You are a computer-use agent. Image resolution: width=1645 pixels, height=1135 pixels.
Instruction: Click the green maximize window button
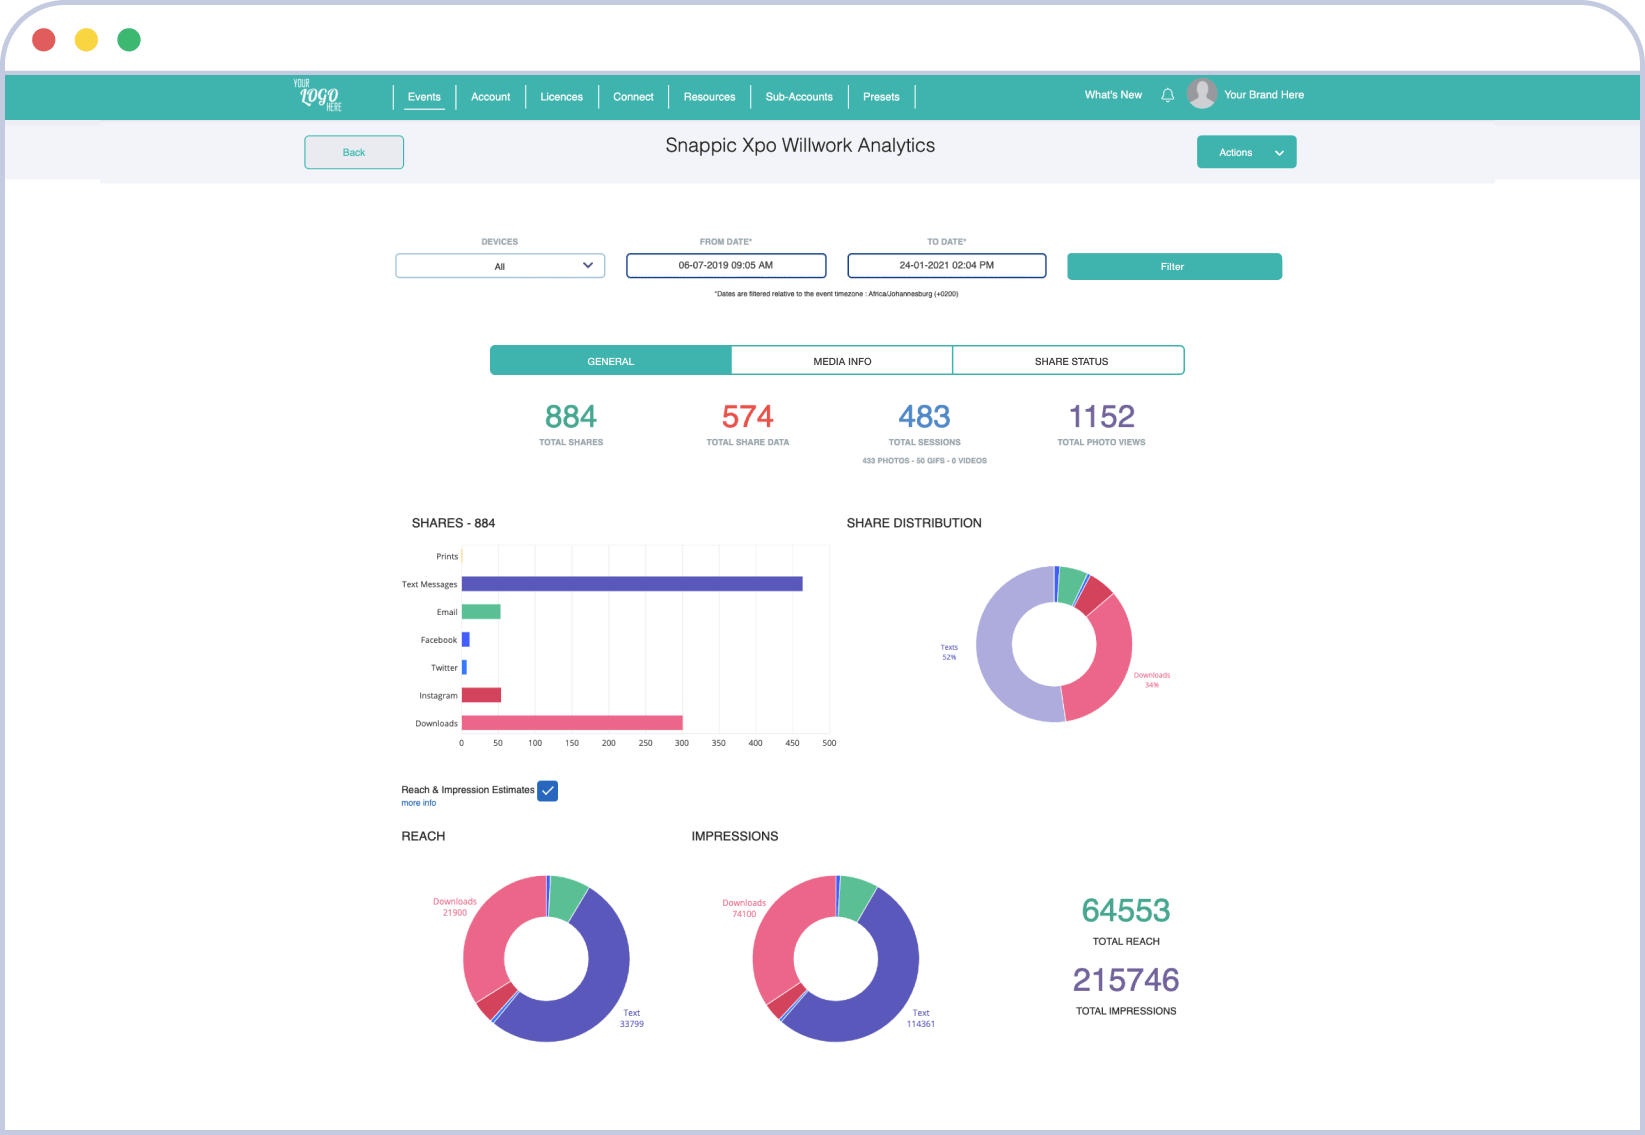[x=129, y=40]
